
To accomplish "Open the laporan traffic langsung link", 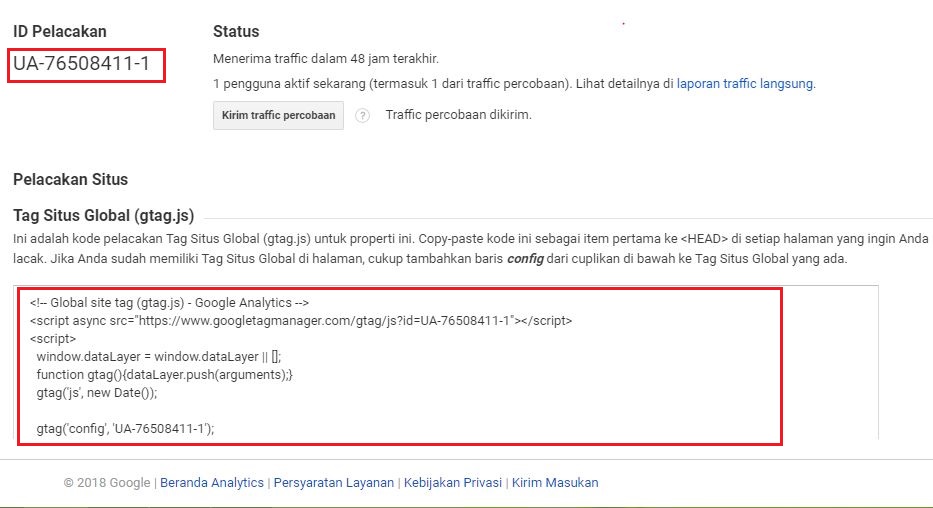I will (745, 84).
